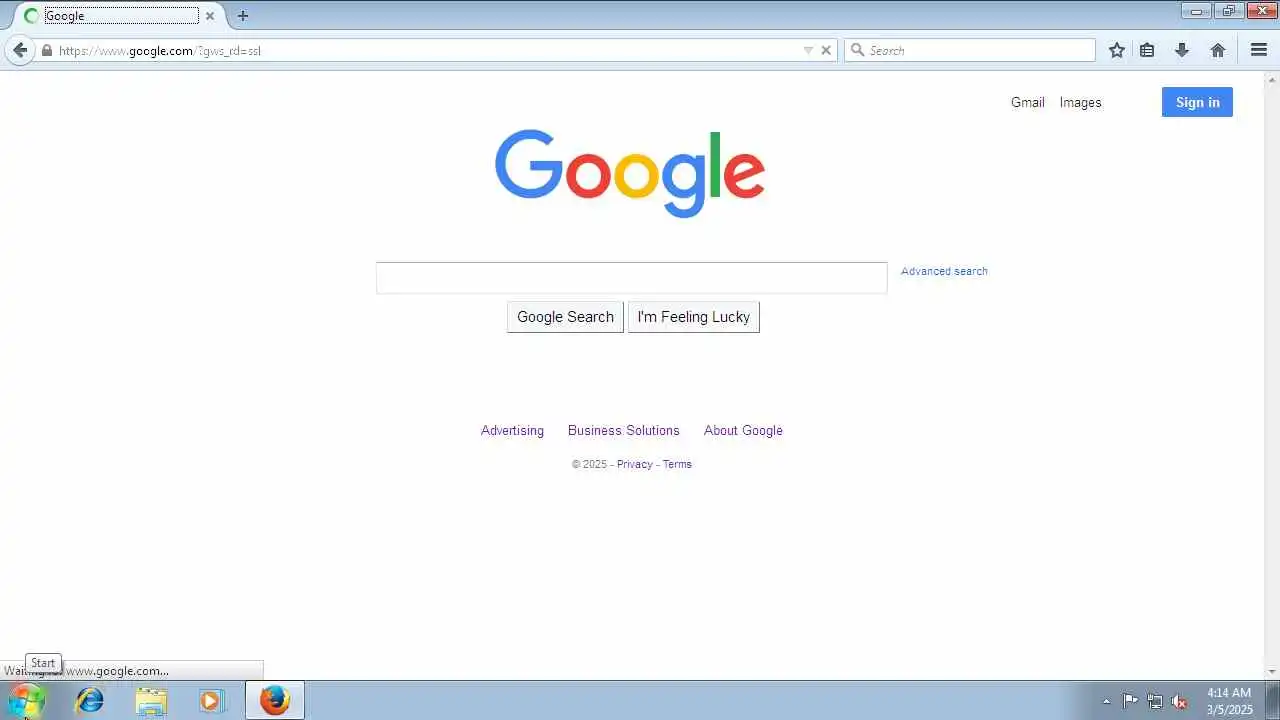Viewport: 1280px width, 720px height.
Task: Stop loading with the X in address bar
Action: tap(826, 50)
